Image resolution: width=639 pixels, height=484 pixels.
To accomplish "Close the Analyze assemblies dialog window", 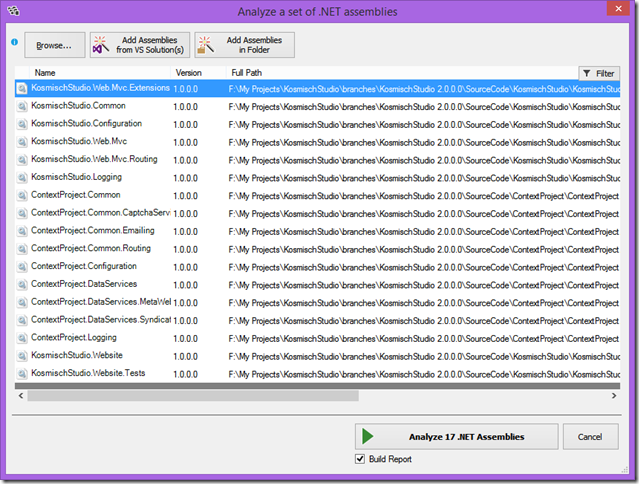I will pos(618,9).
